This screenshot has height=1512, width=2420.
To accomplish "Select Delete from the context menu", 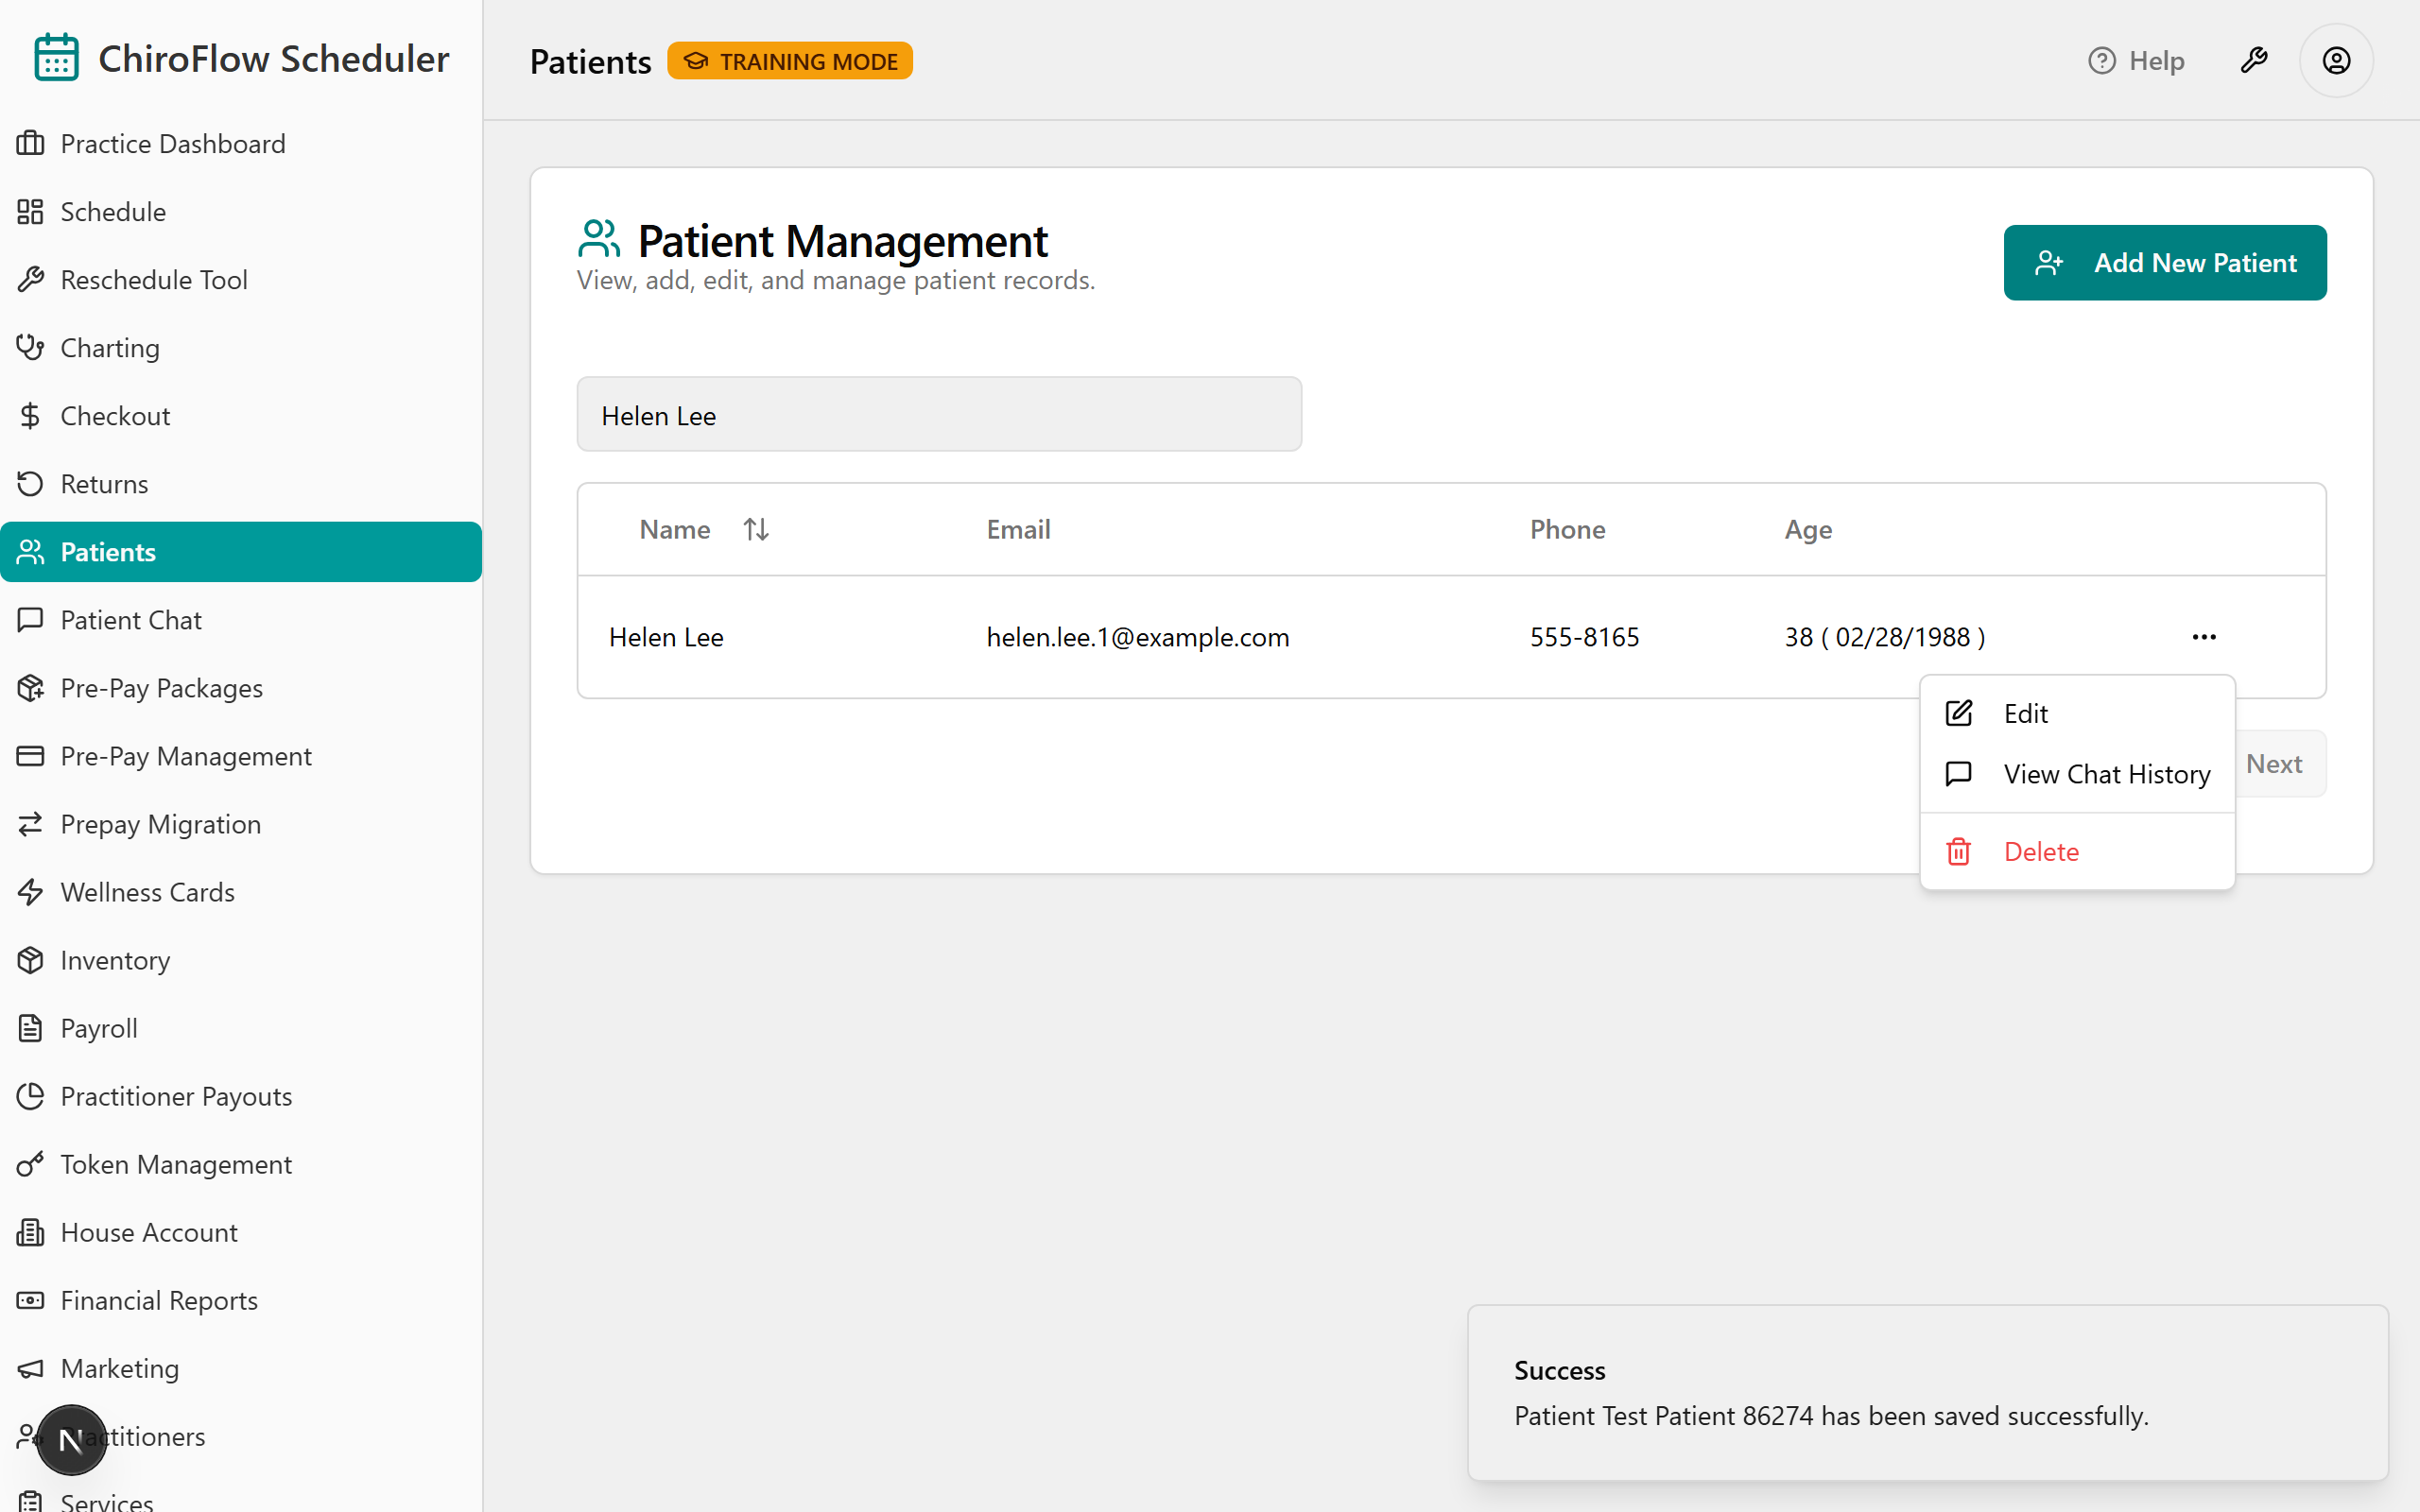I will point(2077,852).
